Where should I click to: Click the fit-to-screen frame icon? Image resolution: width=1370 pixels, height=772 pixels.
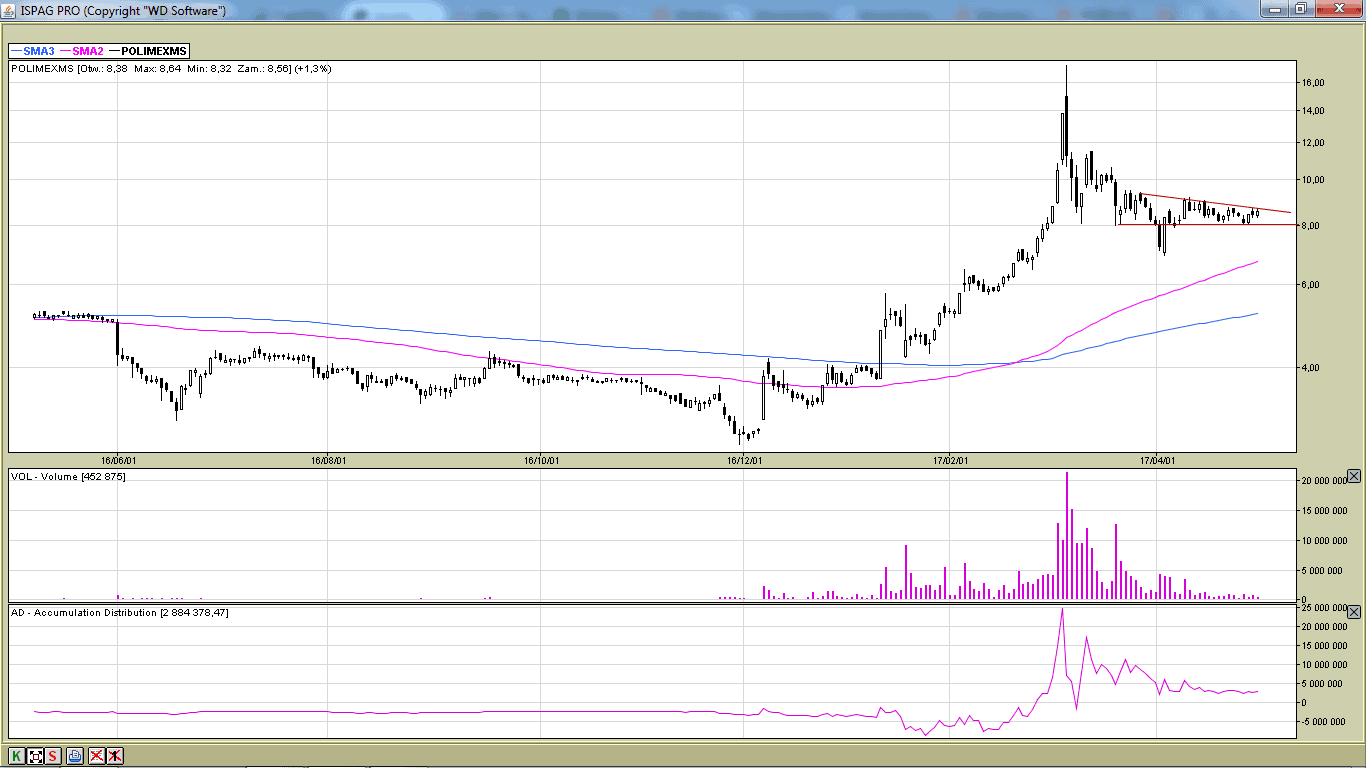[x=35, y=756]
